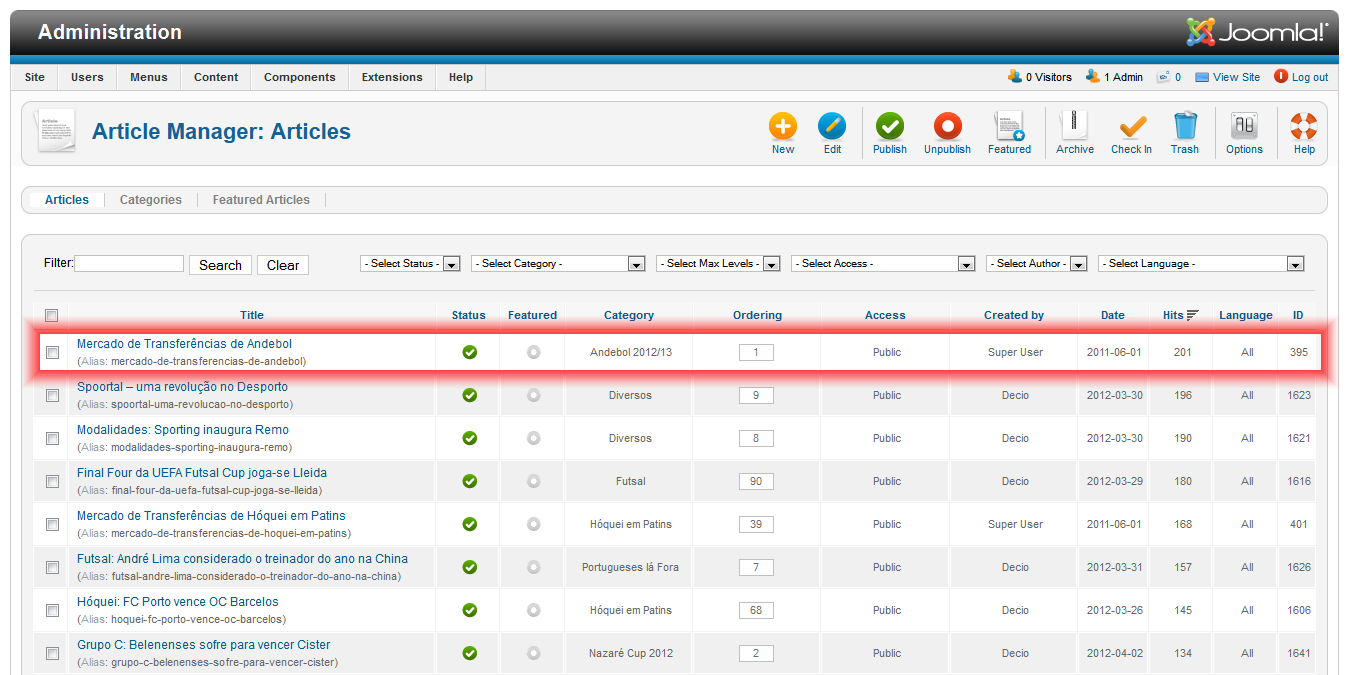Click the Search button next to the filter
Screen dimensions: 1349x675
pos(220,265)
